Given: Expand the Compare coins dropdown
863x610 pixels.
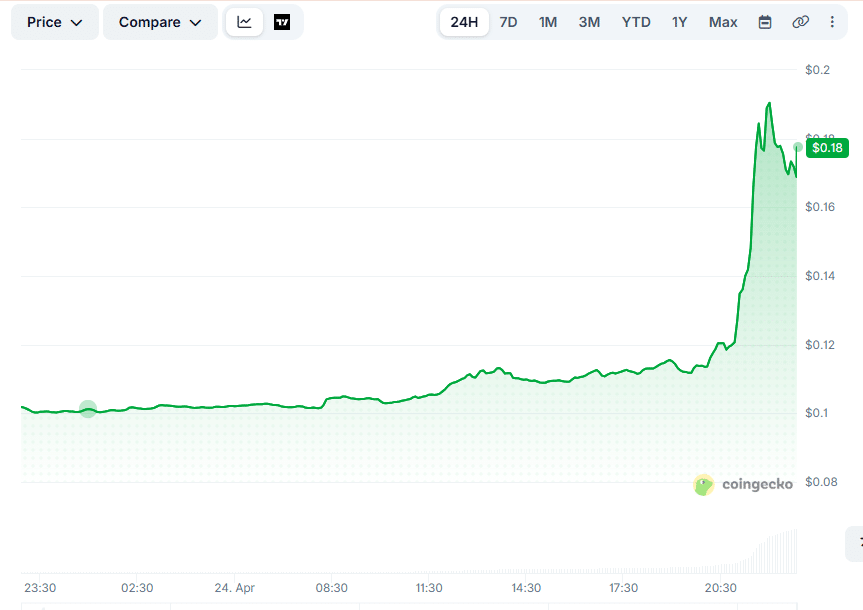Looking at the screenshot, I should click(x=160, y=21).
